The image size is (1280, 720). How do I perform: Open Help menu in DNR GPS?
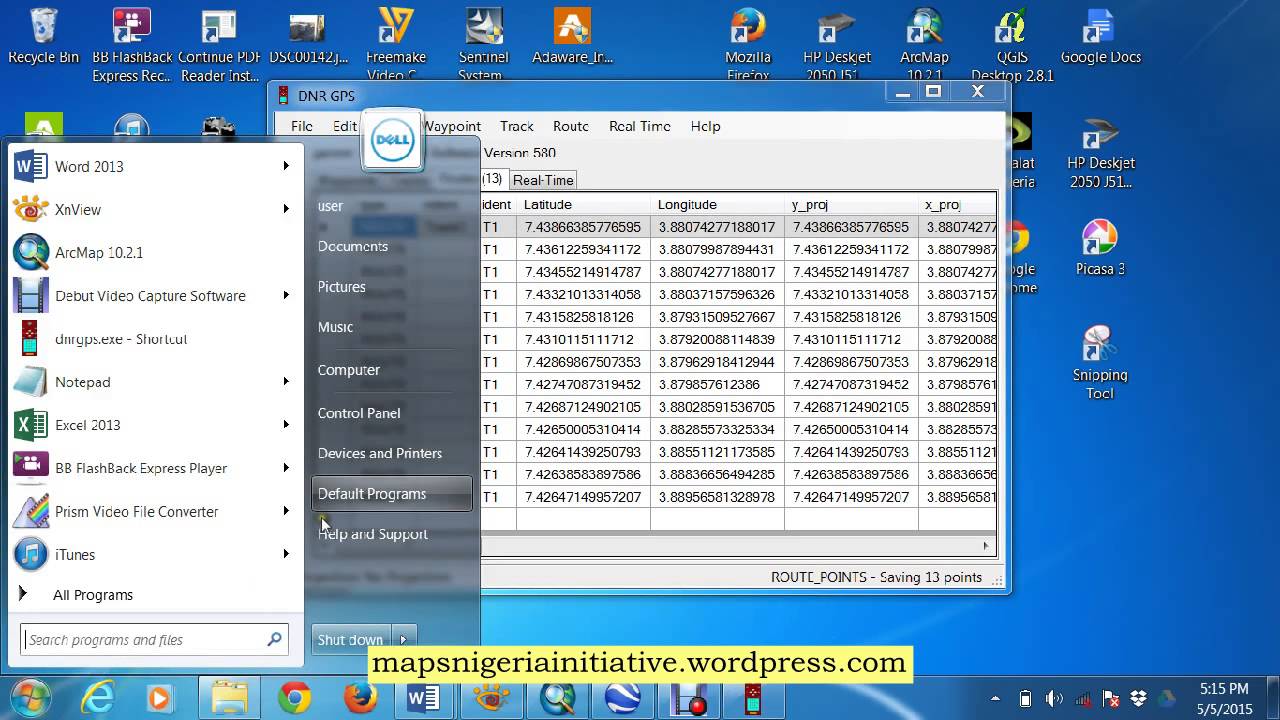point(706,126)
